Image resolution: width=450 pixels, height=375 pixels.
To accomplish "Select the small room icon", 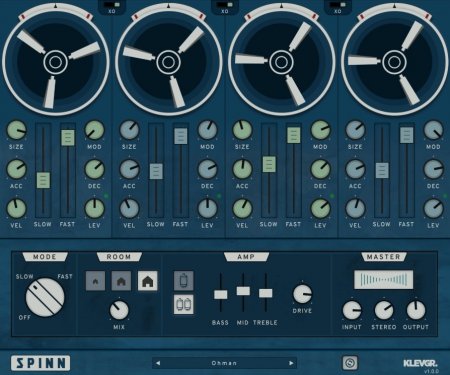I will click(95, 281).
